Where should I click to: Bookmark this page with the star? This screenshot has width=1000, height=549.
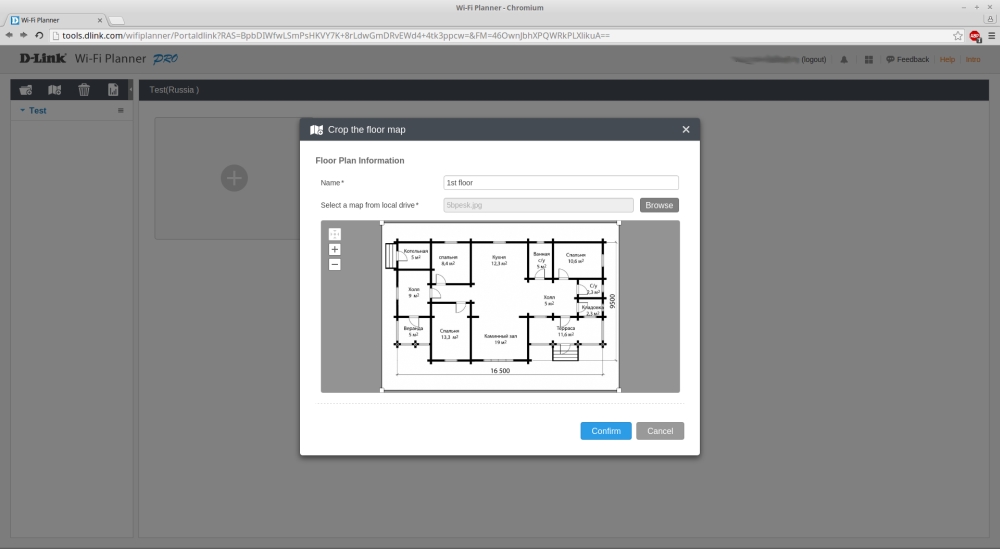[957, 35]
